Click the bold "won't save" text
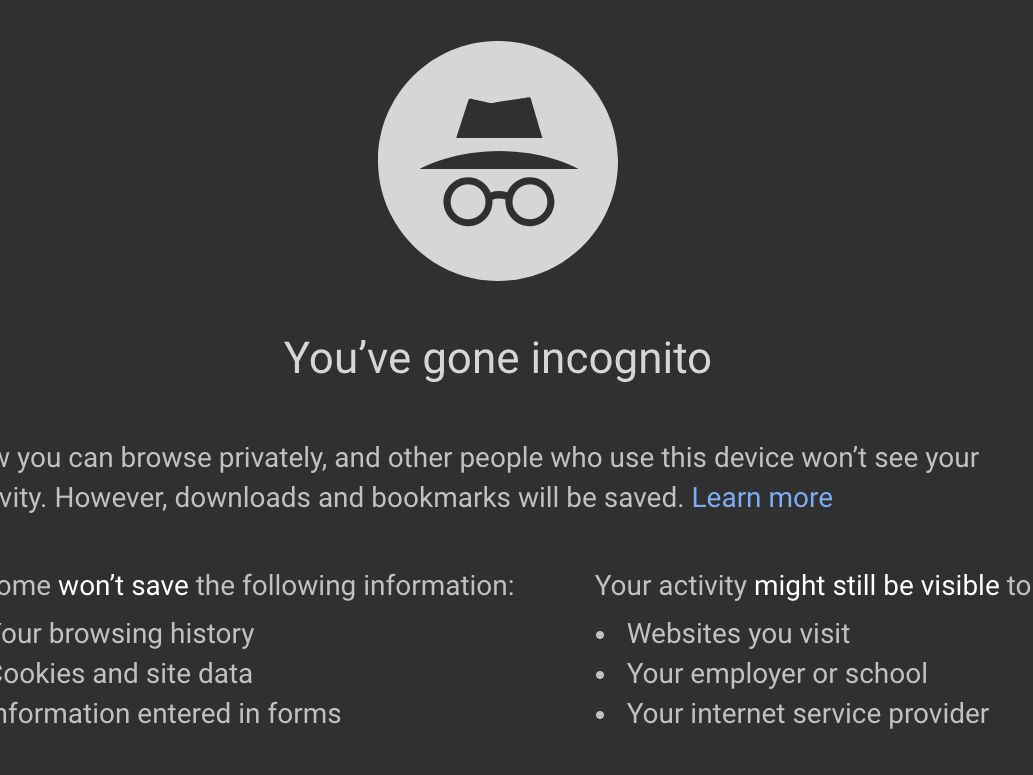Viewport: 1033px width, 775px height. point(123,586)
